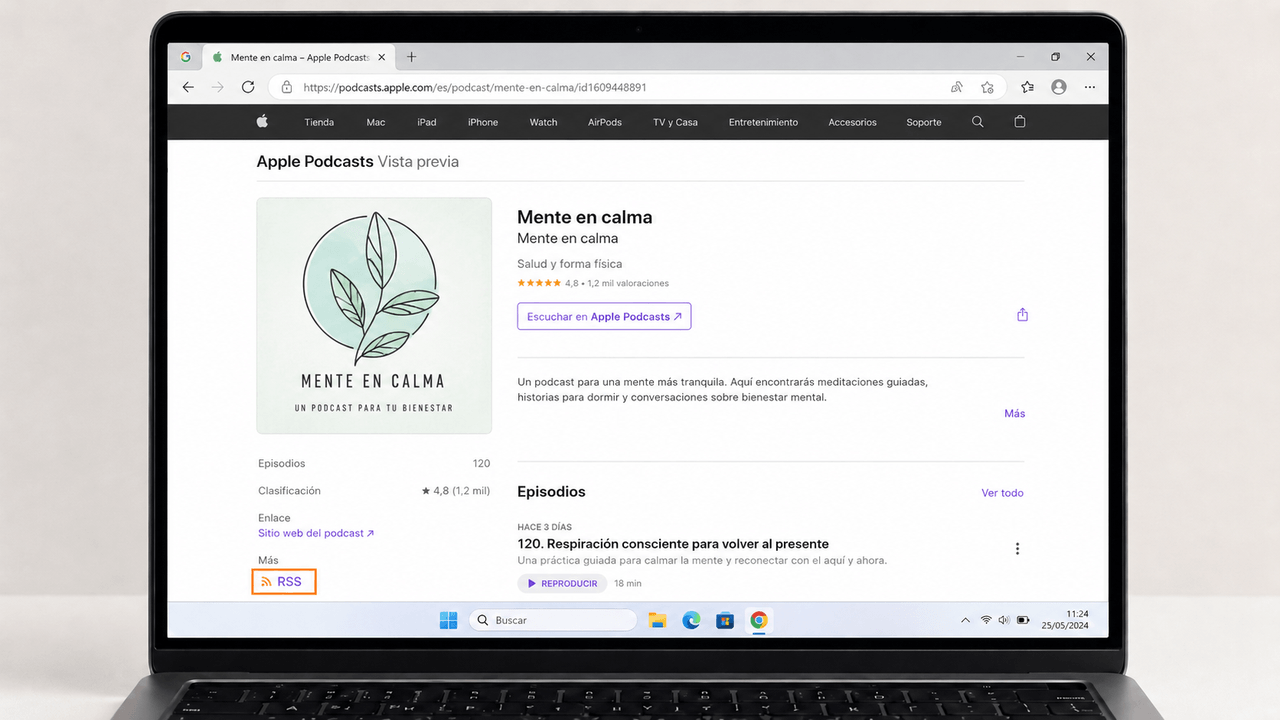Open the TV y Casa menu item
Viewport: 1280px width, 720px height.
675,122
